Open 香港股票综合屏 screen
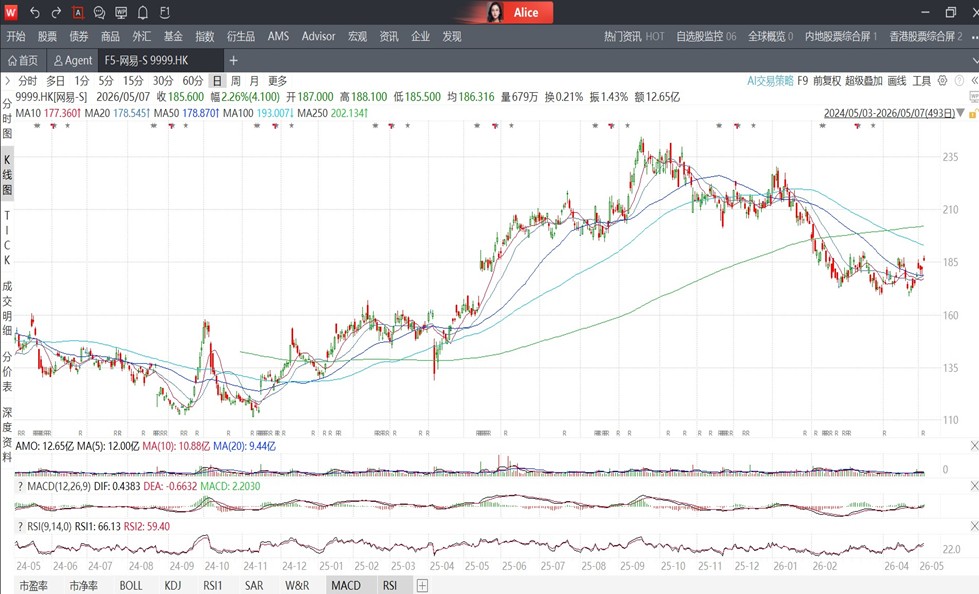 [x=926, y=36]
